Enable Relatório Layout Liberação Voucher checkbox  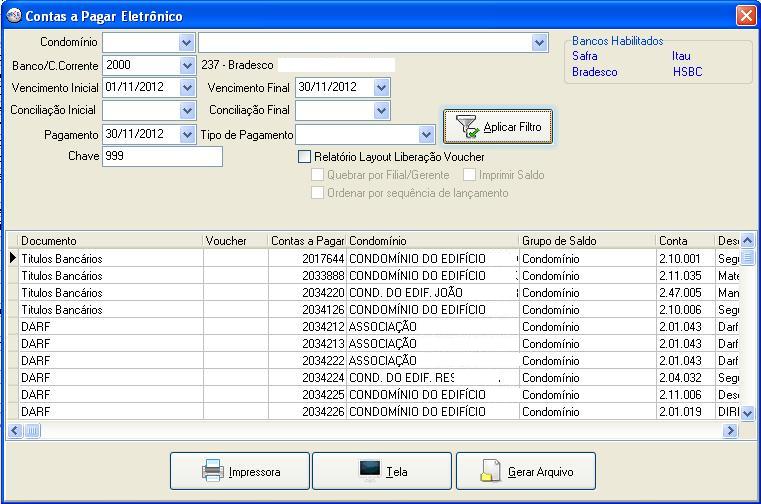[x=305, y=157]
